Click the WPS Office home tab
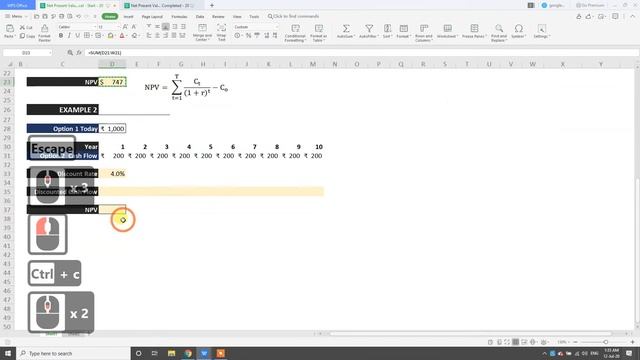 [18, 5]
